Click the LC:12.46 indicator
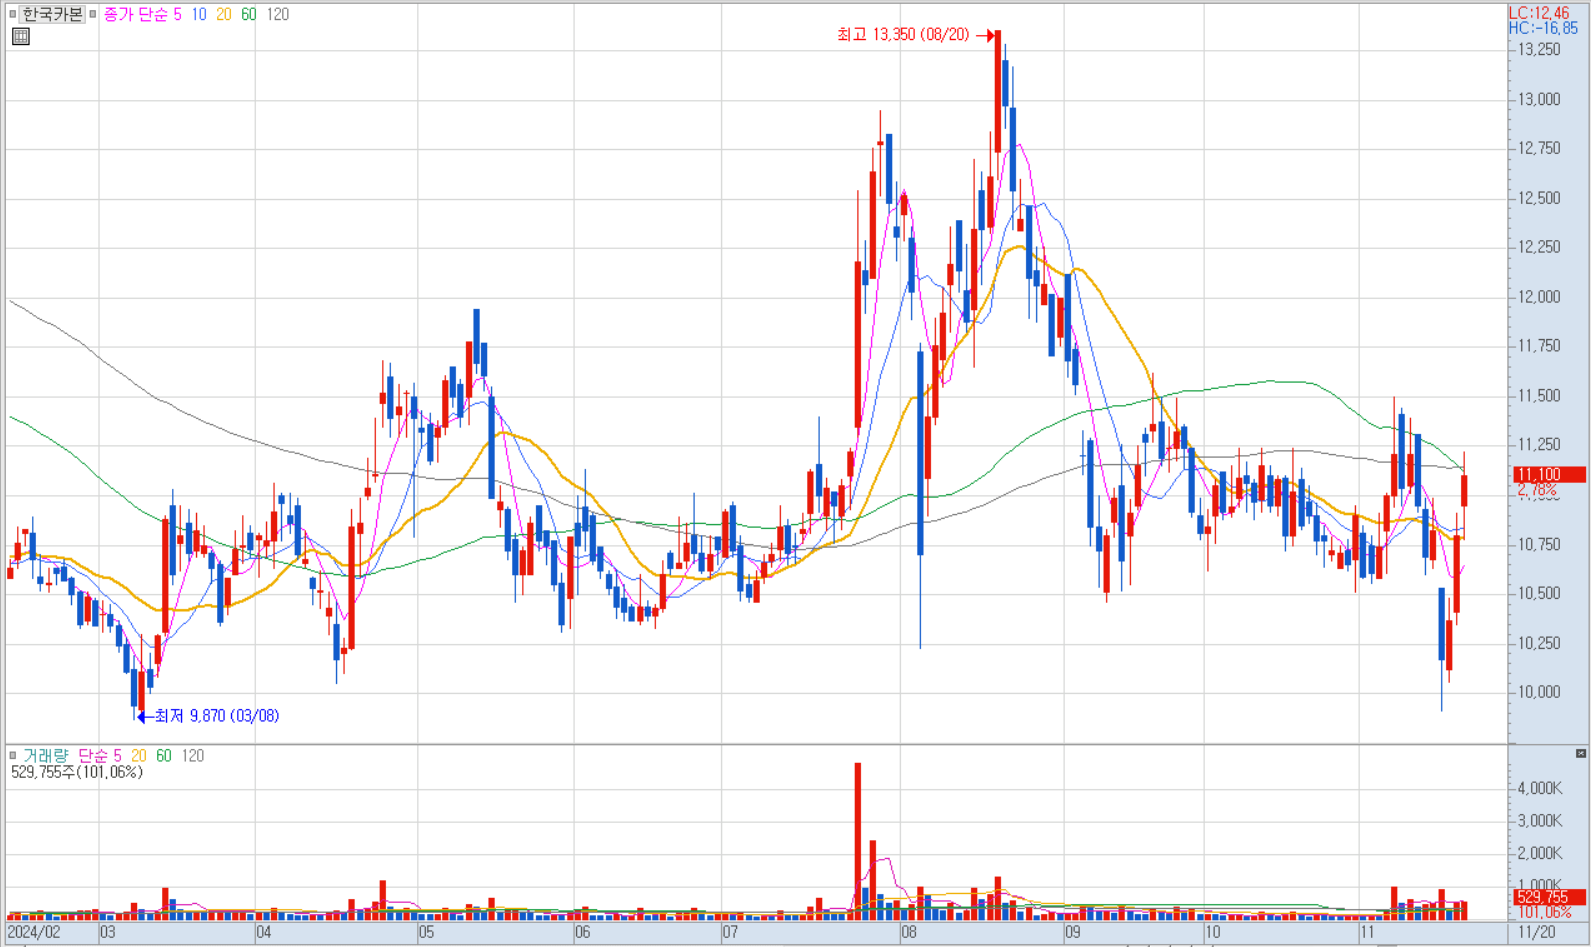 (1539, 13)
